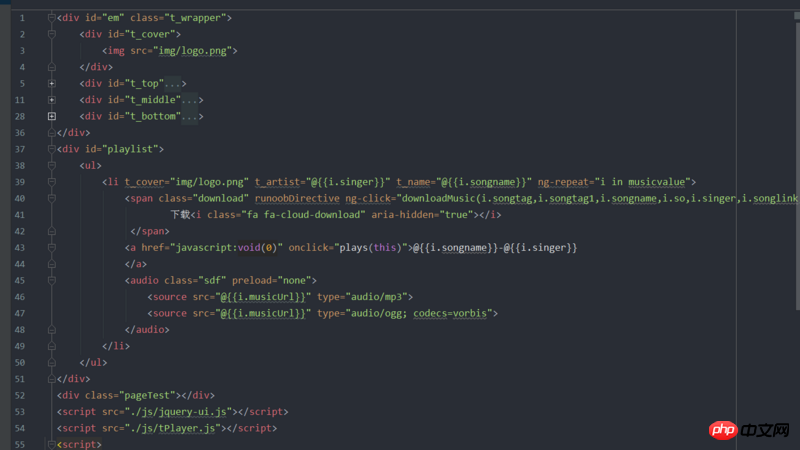800x450 pixels.
Task: Expand the folded t_bottom div on line 28
Action: 52,116
